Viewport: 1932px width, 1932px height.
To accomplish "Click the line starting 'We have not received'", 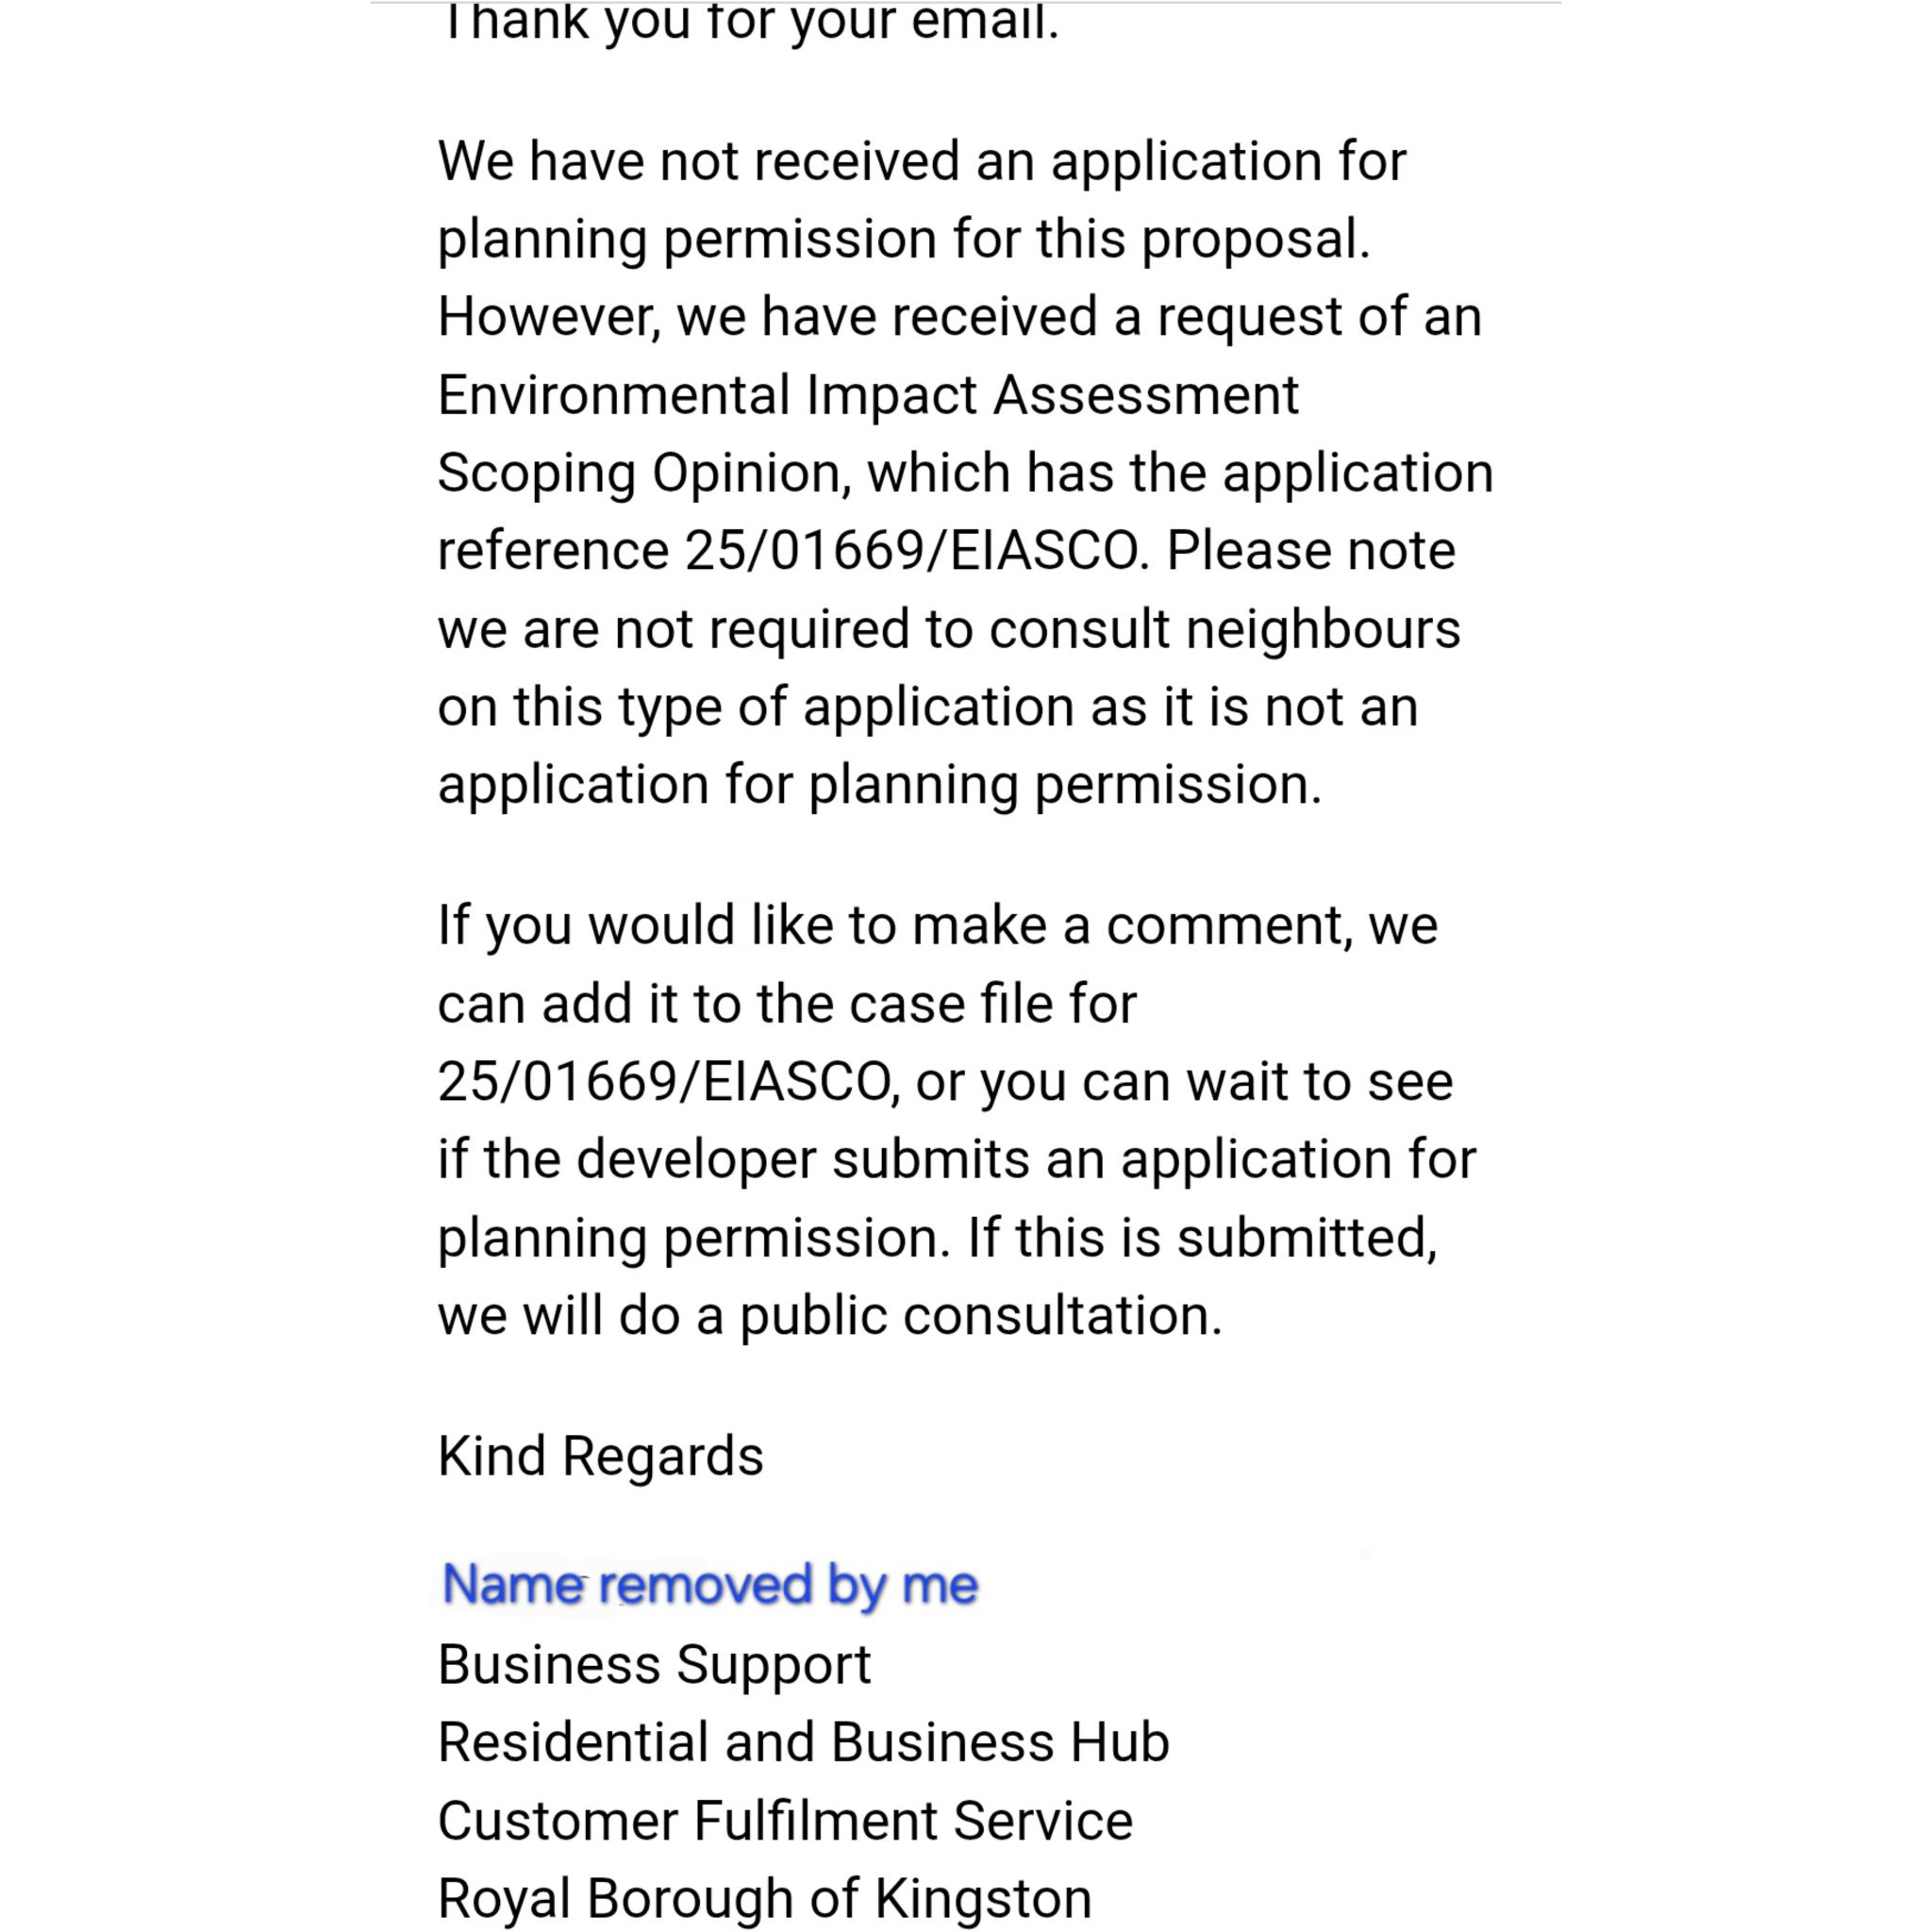I will pyautogui.click(x=922, y=161).
